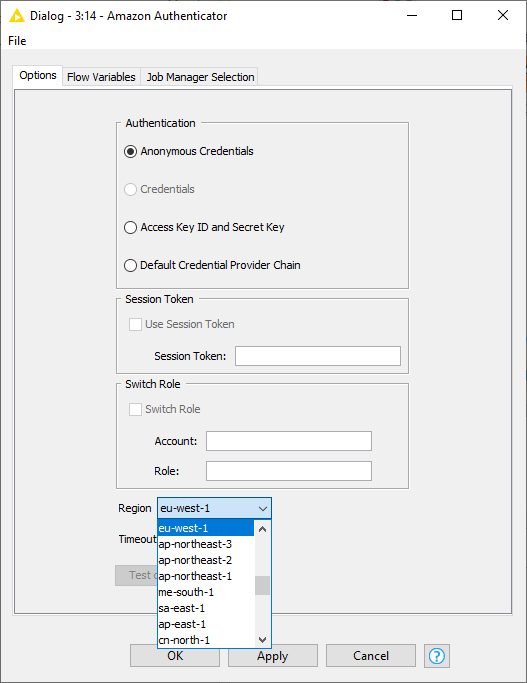Minimize the Amazon Authenticator dialog
This screenshot has width=527, height=683.
click(412, 15)
